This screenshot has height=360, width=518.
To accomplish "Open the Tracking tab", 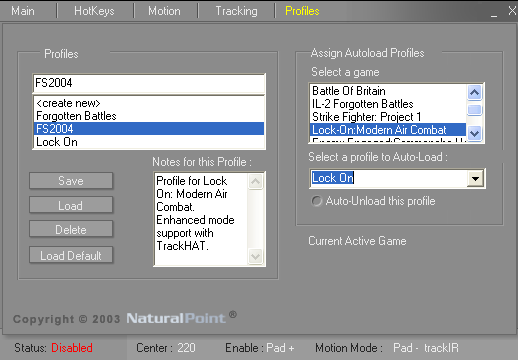I will coord(236,11).
